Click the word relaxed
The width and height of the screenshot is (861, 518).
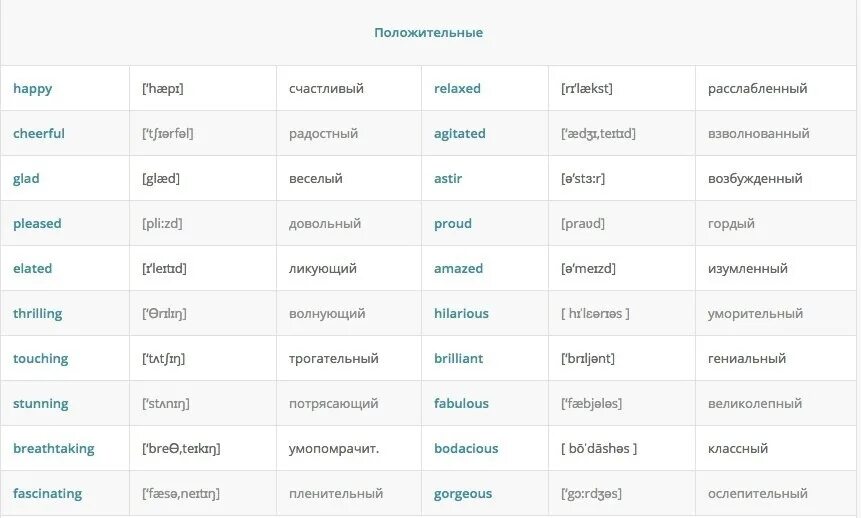(457, 89)
